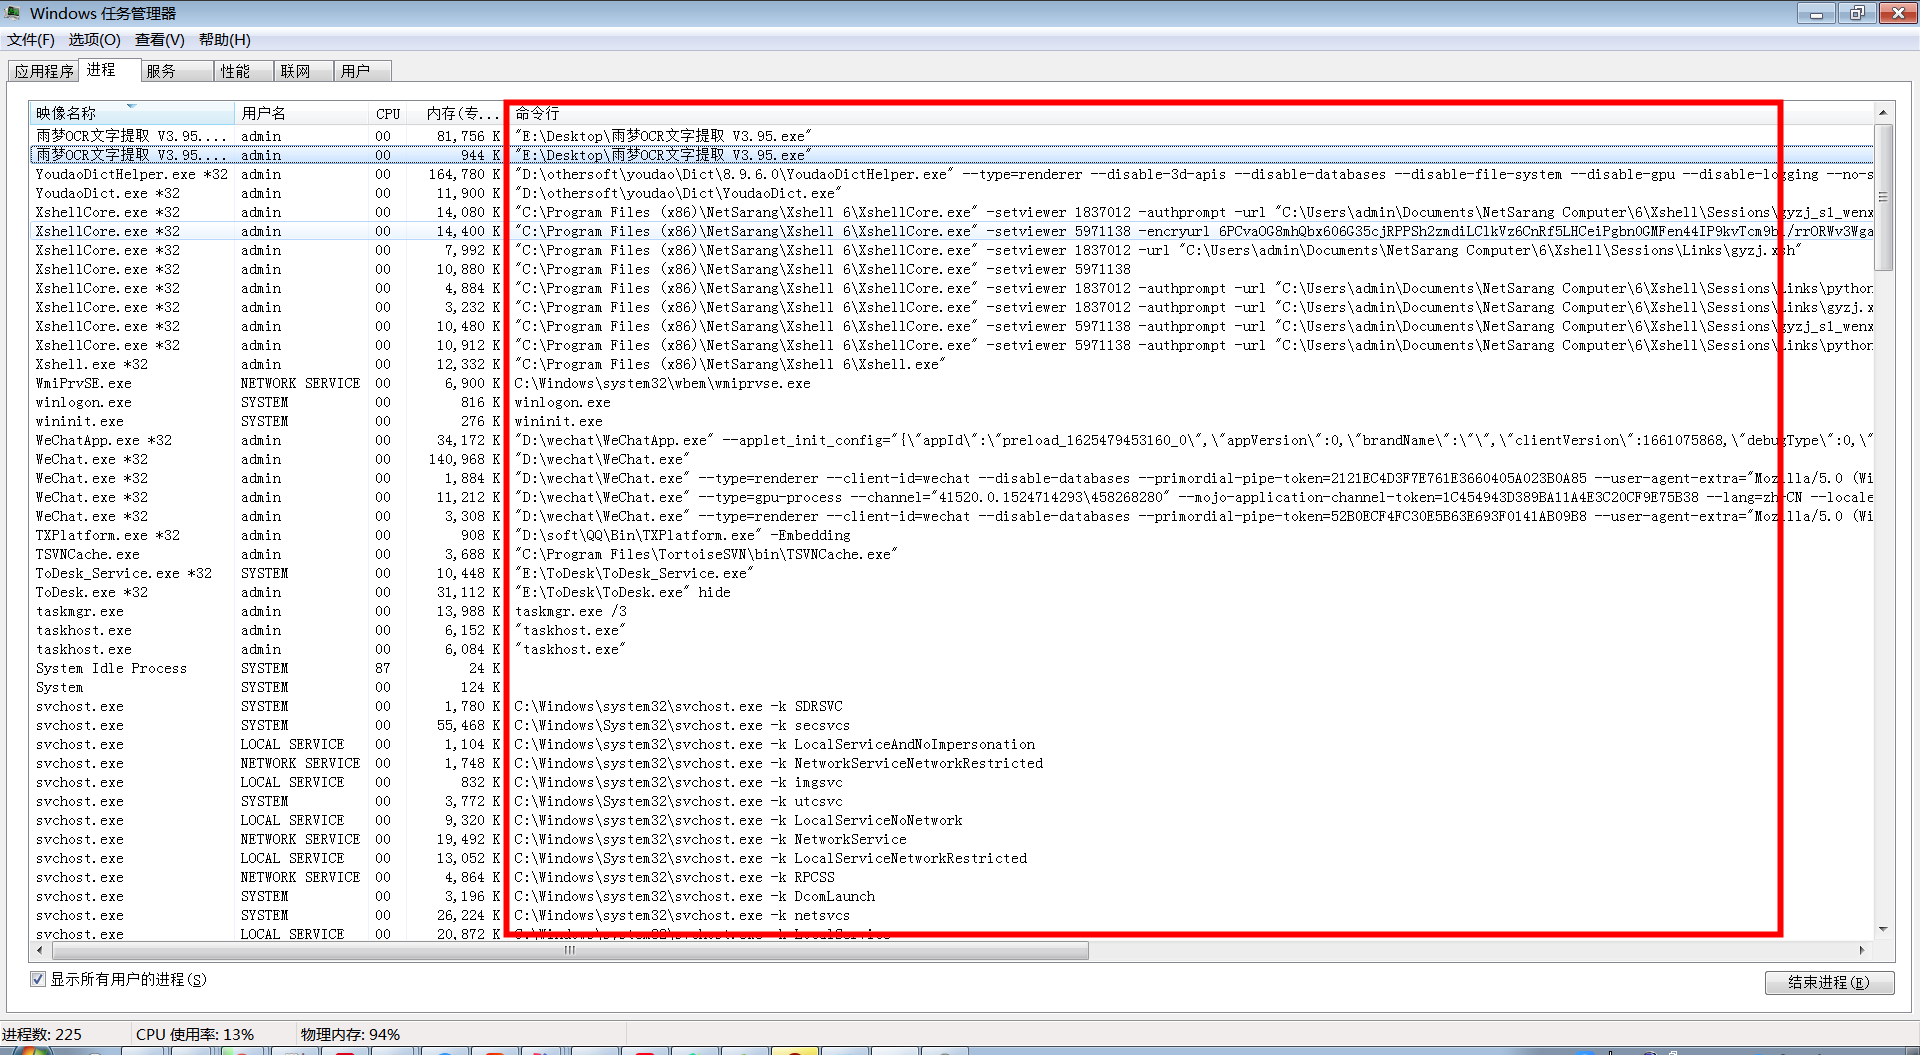Click the horizontal scrollbar right arrow

[x=1862, y=950]
